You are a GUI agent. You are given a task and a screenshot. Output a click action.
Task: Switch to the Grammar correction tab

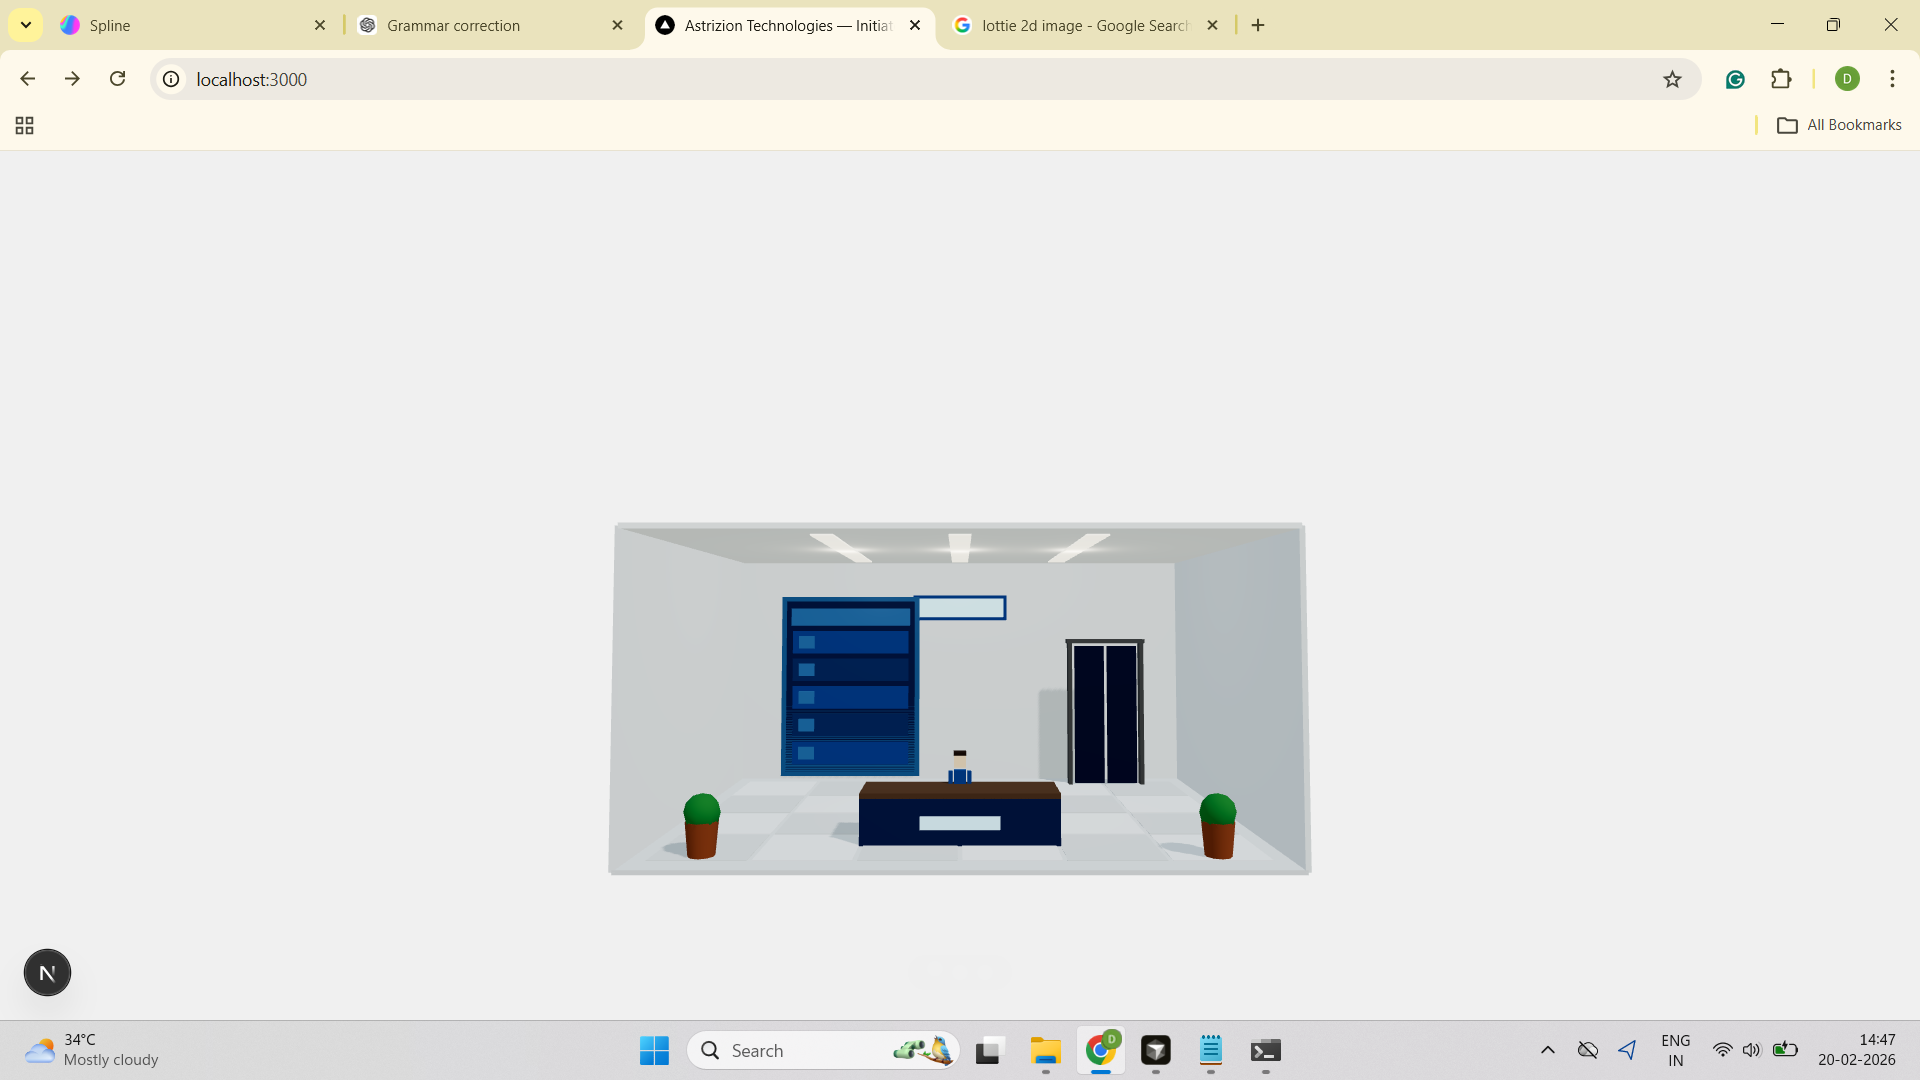coord(480,25)
